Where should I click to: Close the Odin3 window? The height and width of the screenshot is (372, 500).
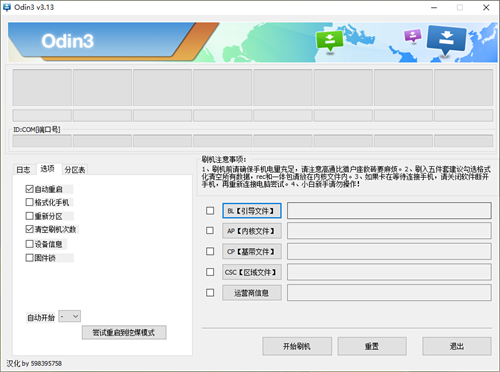click(x=486, y=7)
